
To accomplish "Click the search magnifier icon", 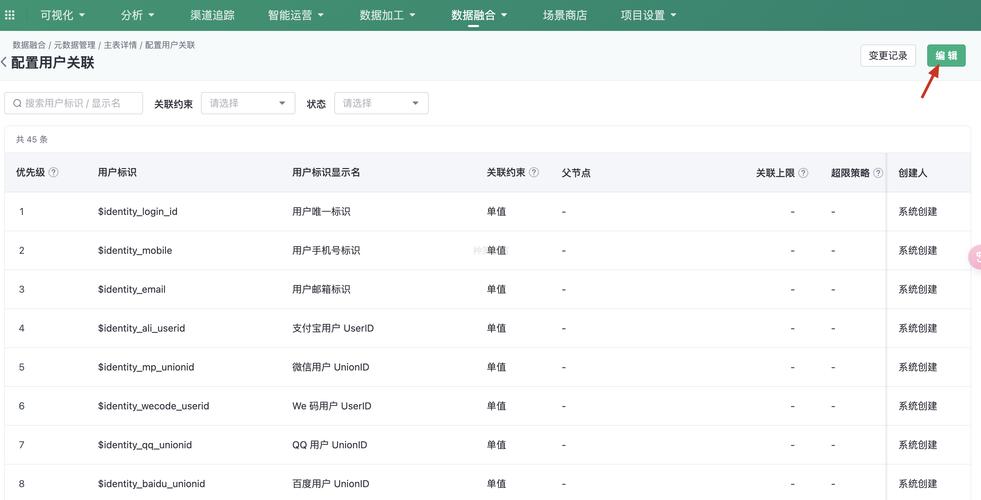I will click(x=17, y=103).
